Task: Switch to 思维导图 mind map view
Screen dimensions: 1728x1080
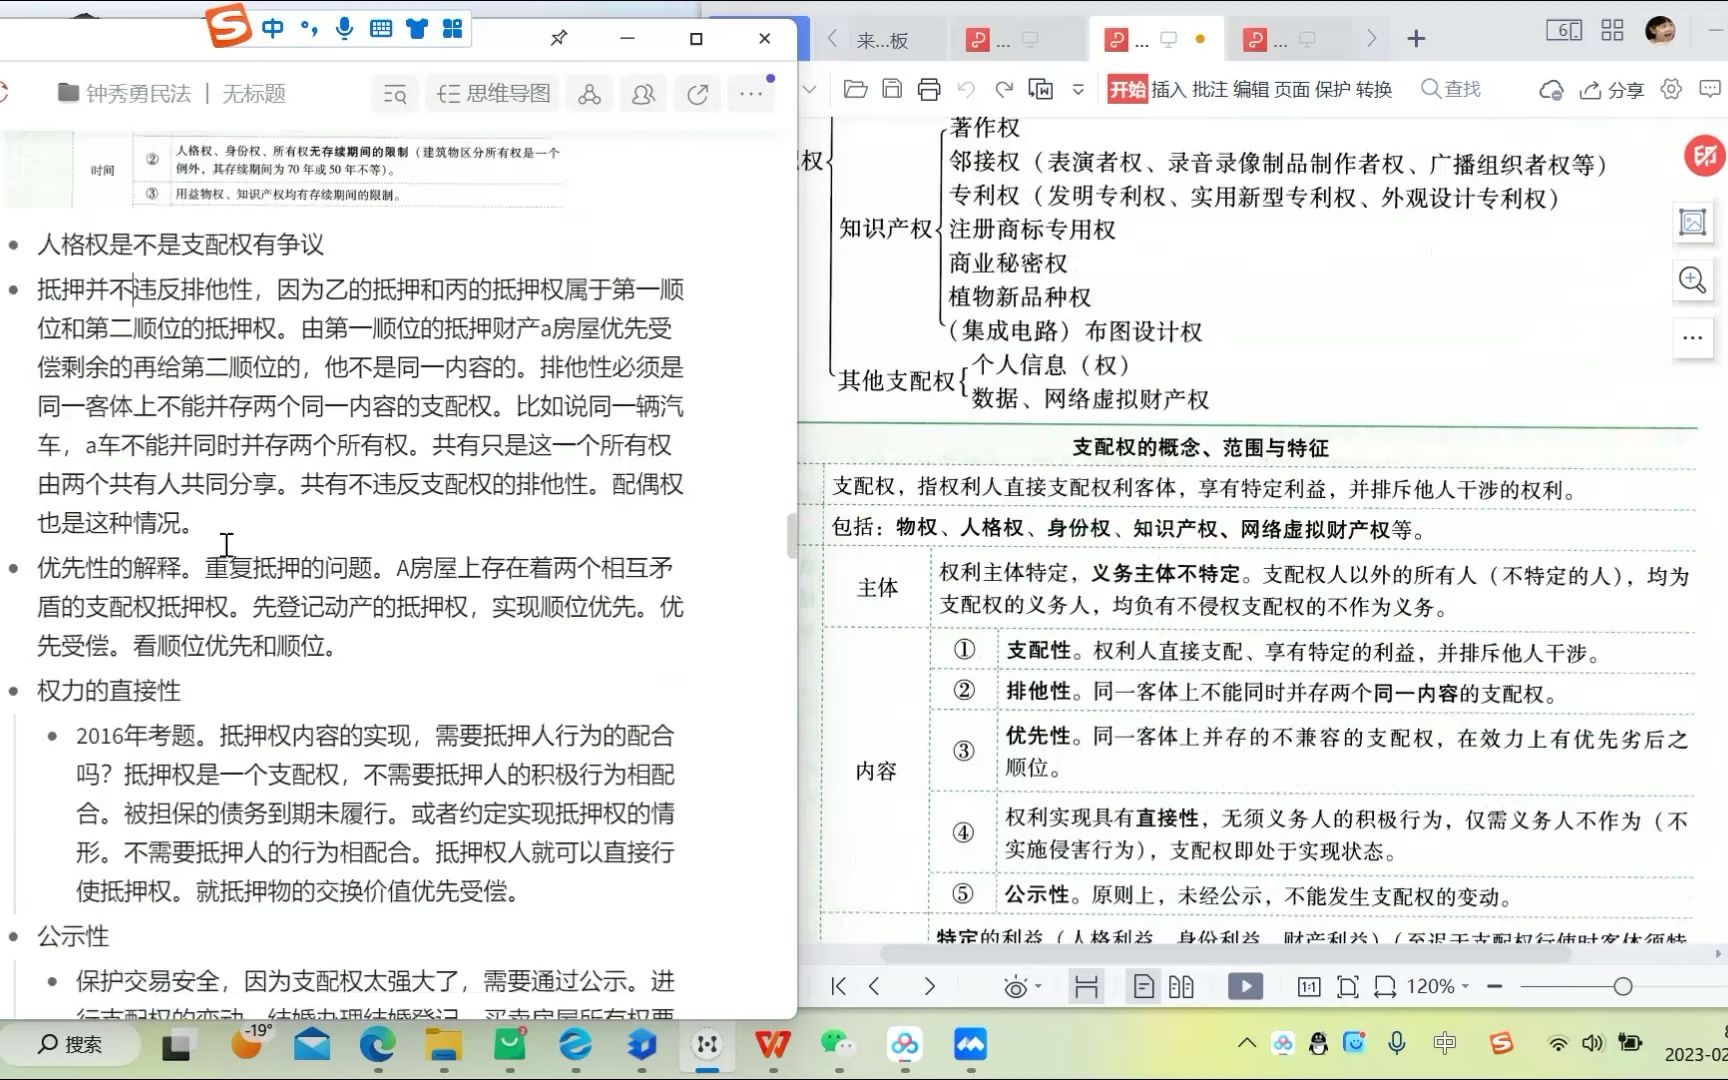Action: pos(494,94)
